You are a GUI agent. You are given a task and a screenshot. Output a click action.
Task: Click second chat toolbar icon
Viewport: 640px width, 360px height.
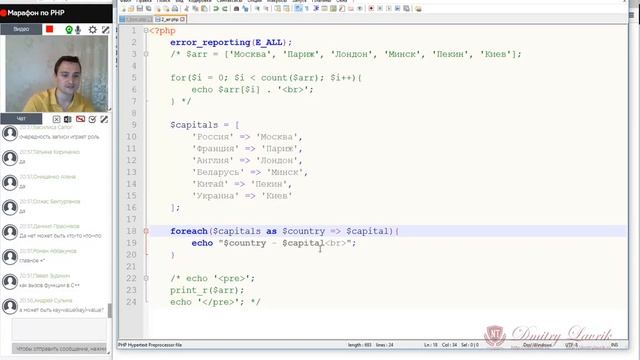click(x=68, y=119)
